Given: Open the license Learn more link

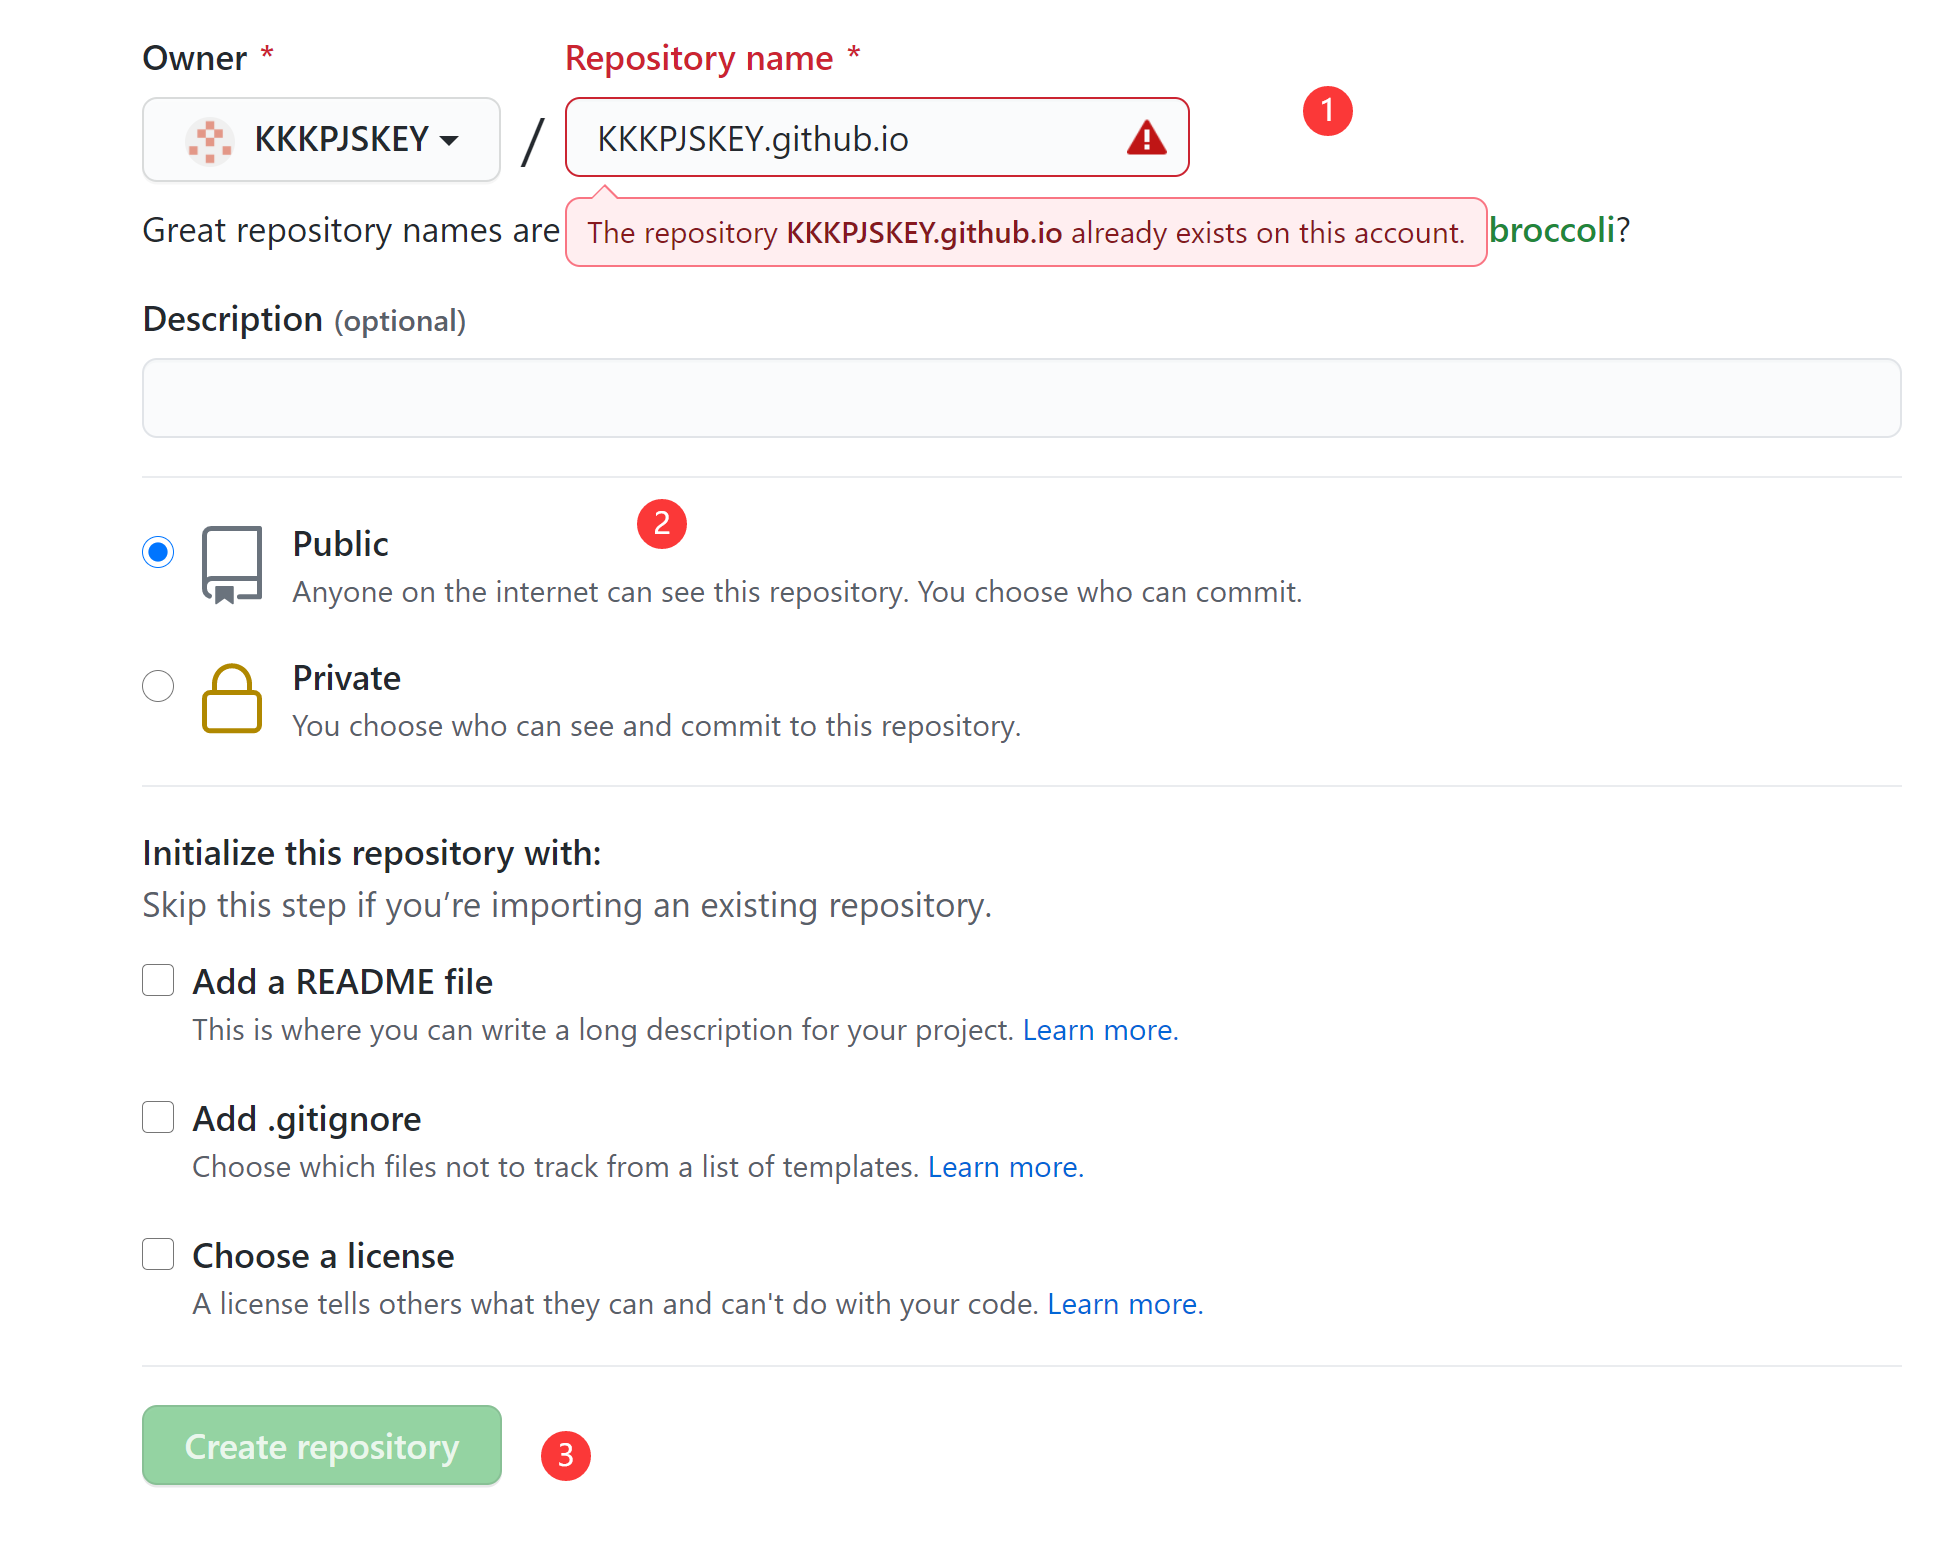Looking at the screenshot, I should [x=1125, y=1304].
